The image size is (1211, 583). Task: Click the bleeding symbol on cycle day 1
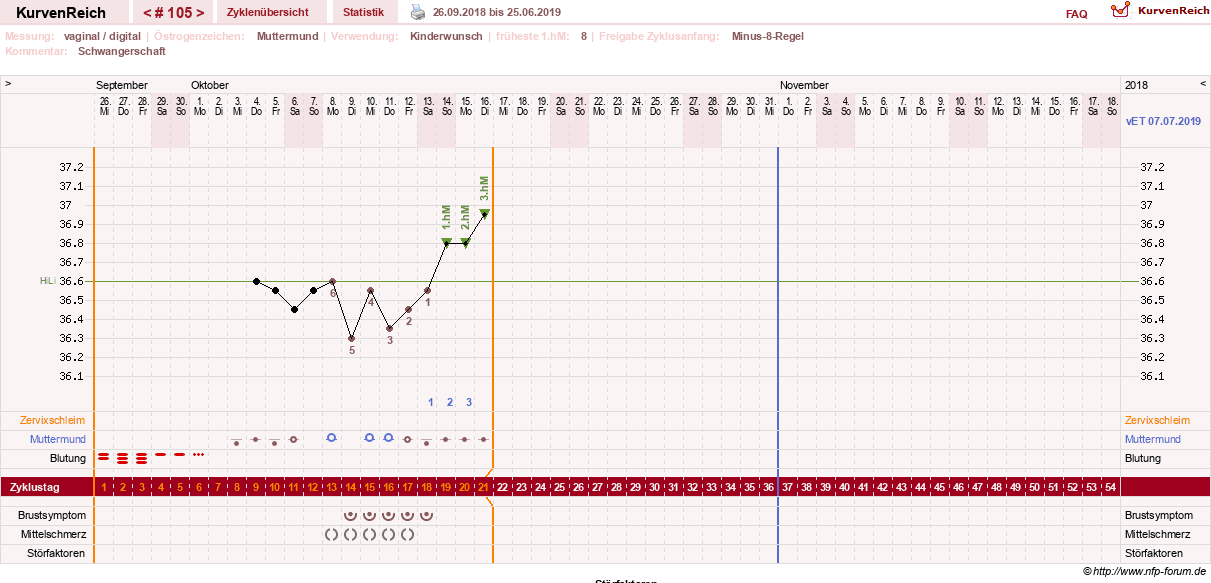tap(103, 457)
